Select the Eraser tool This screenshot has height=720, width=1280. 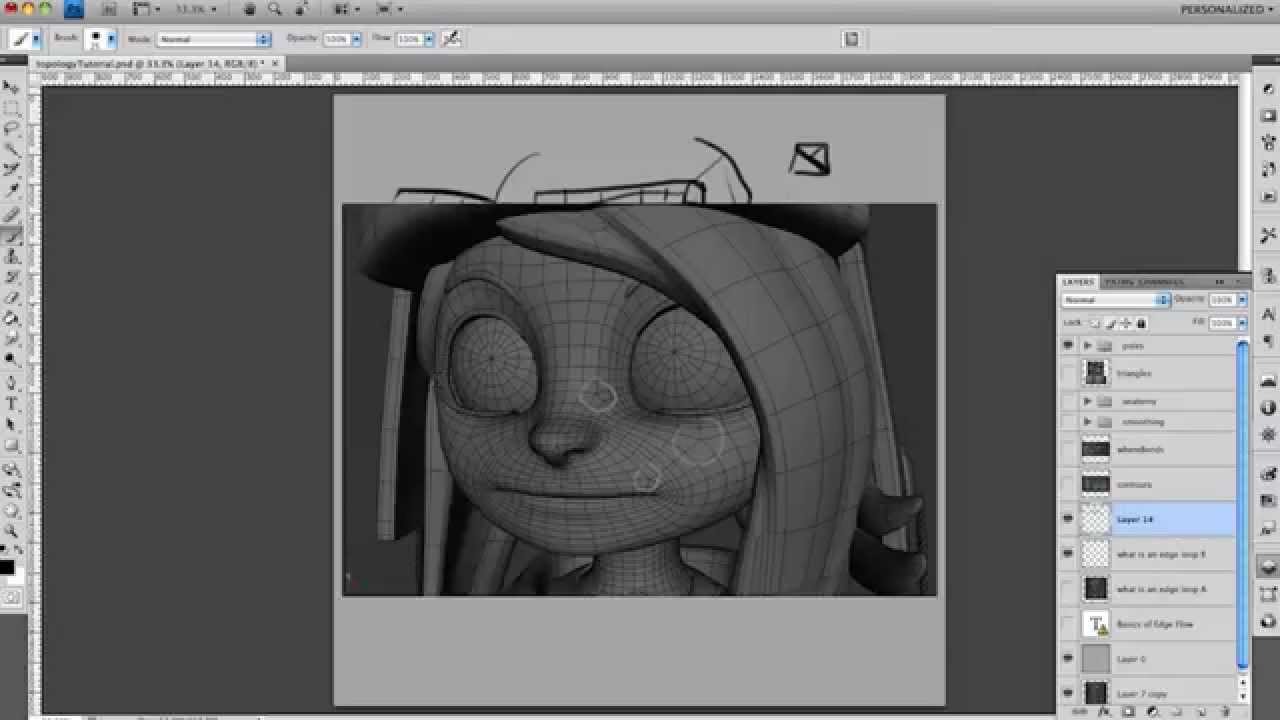[12, 298]
